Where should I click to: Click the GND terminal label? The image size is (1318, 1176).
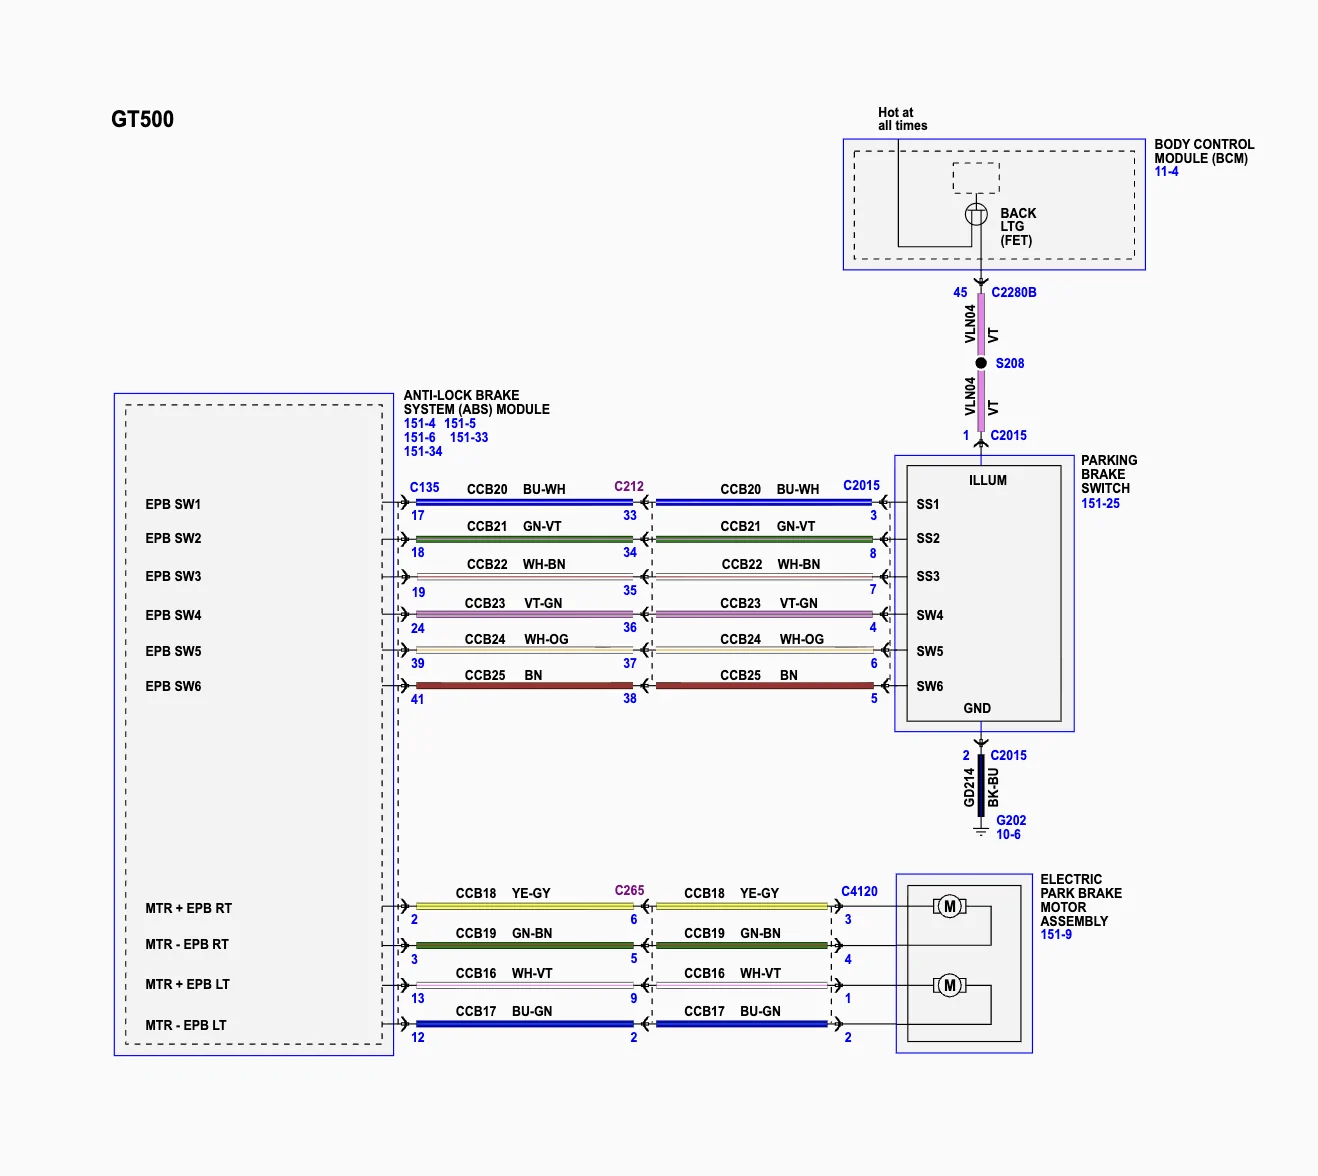point(977,709)
